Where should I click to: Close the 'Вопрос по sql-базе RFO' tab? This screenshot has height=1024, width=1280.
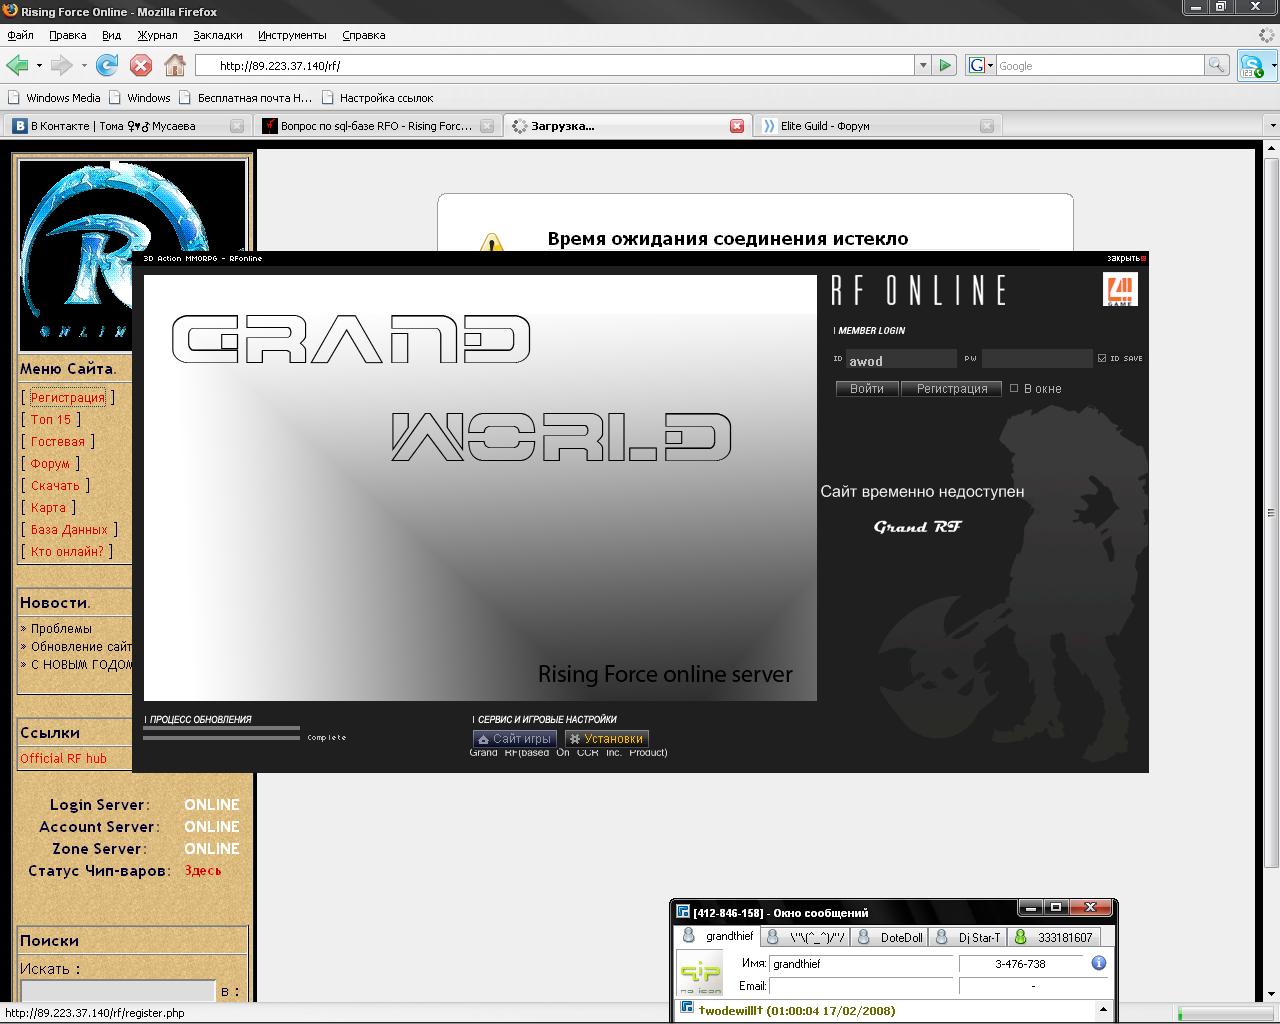coord(487,126)
